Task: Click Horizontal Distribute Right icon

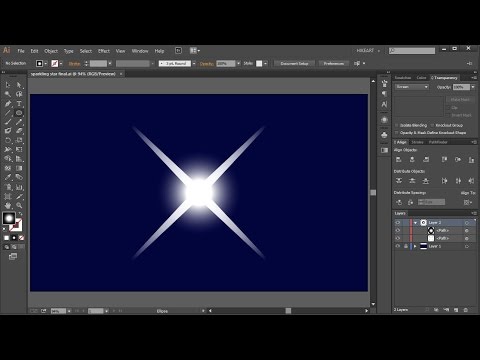Action: pos(471,181)
